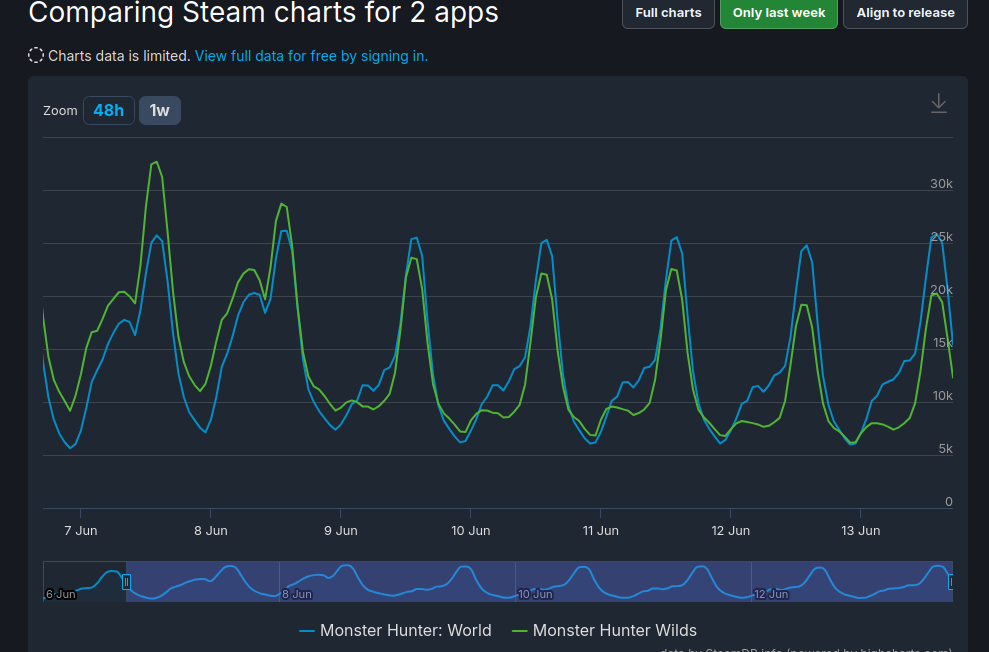The image size is (989, 652).
Task: Click the dashed circle icon beside Charts data notice
Action: [36, 55]
